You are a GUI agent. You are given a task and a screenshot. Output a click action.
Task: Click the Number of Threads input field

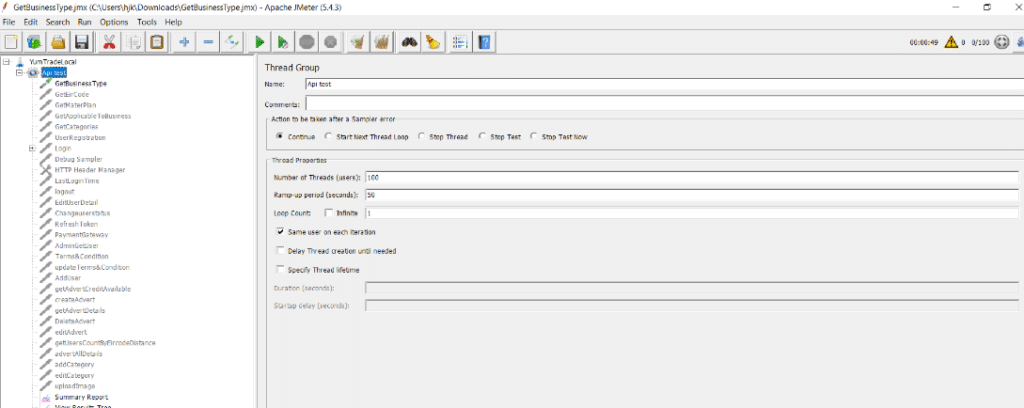692,178
